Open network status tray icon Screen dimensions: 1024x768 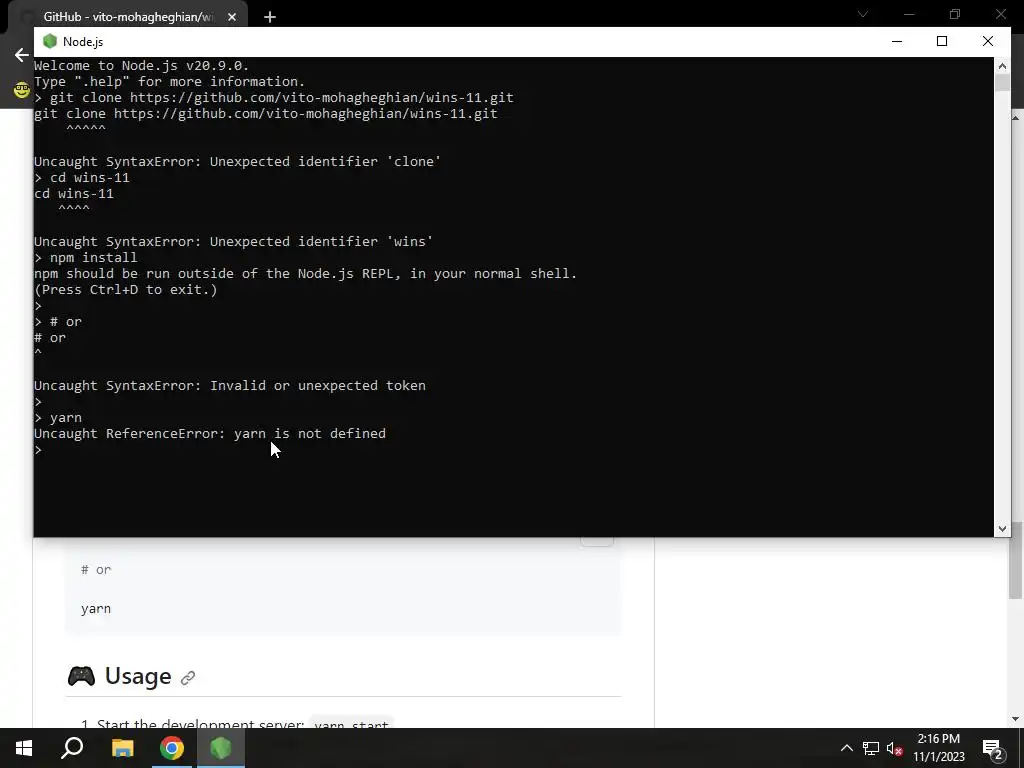point(871,748)
